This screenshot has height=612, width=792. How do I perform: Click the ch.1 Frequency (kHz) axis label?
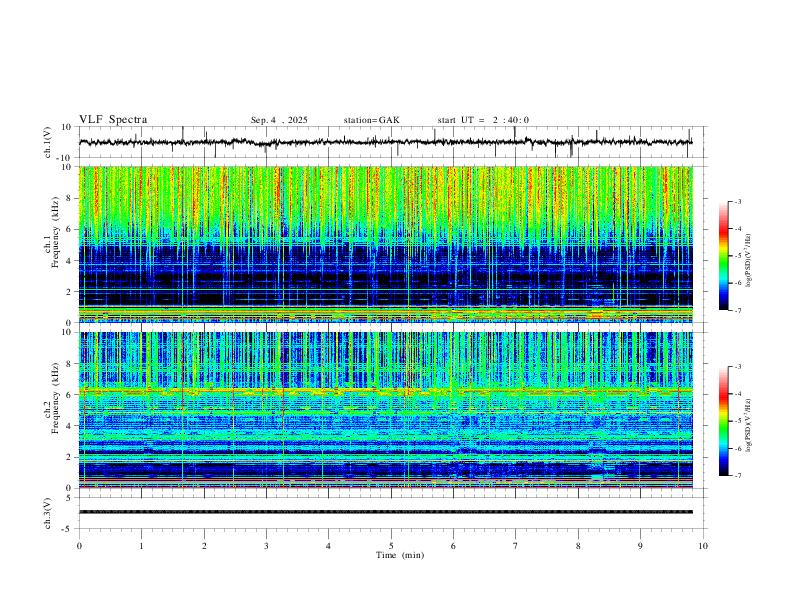53,233
